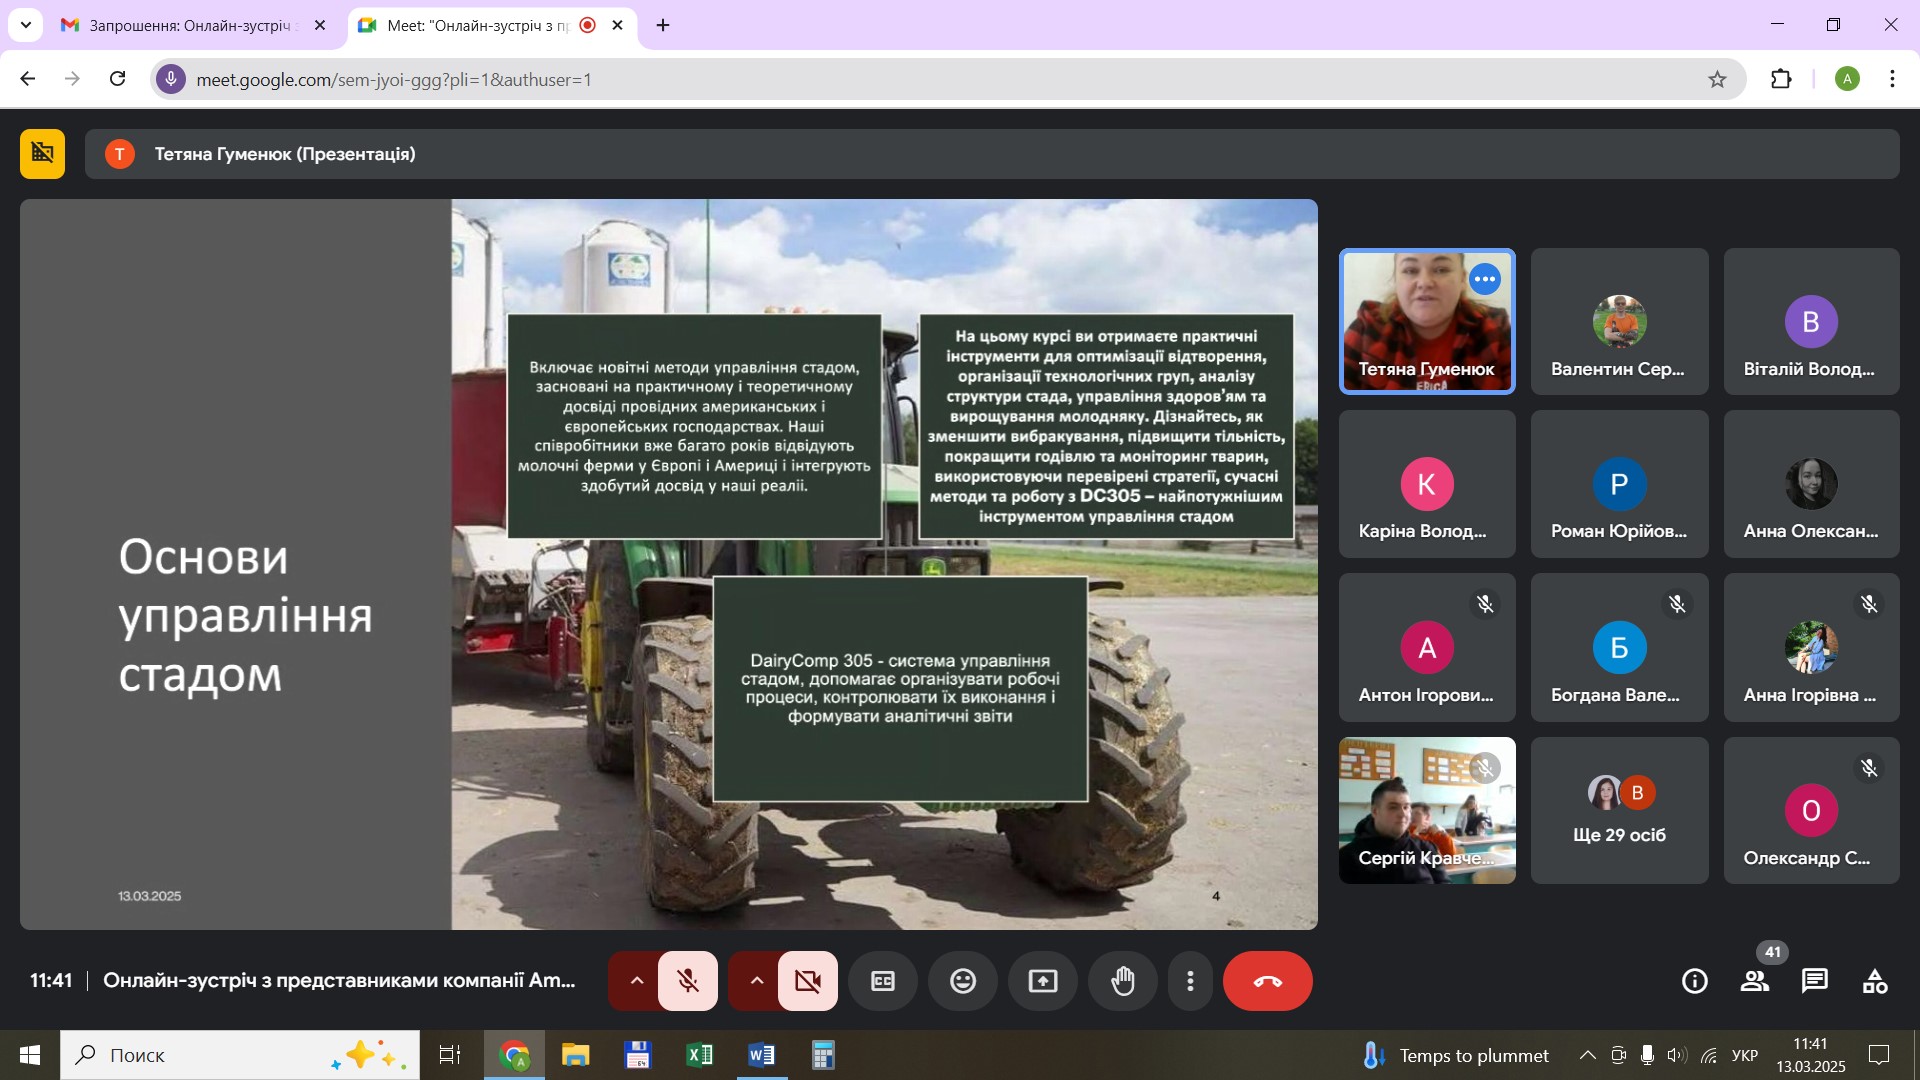Click the Поиск taskbar search box

[x=240, y=1055]
